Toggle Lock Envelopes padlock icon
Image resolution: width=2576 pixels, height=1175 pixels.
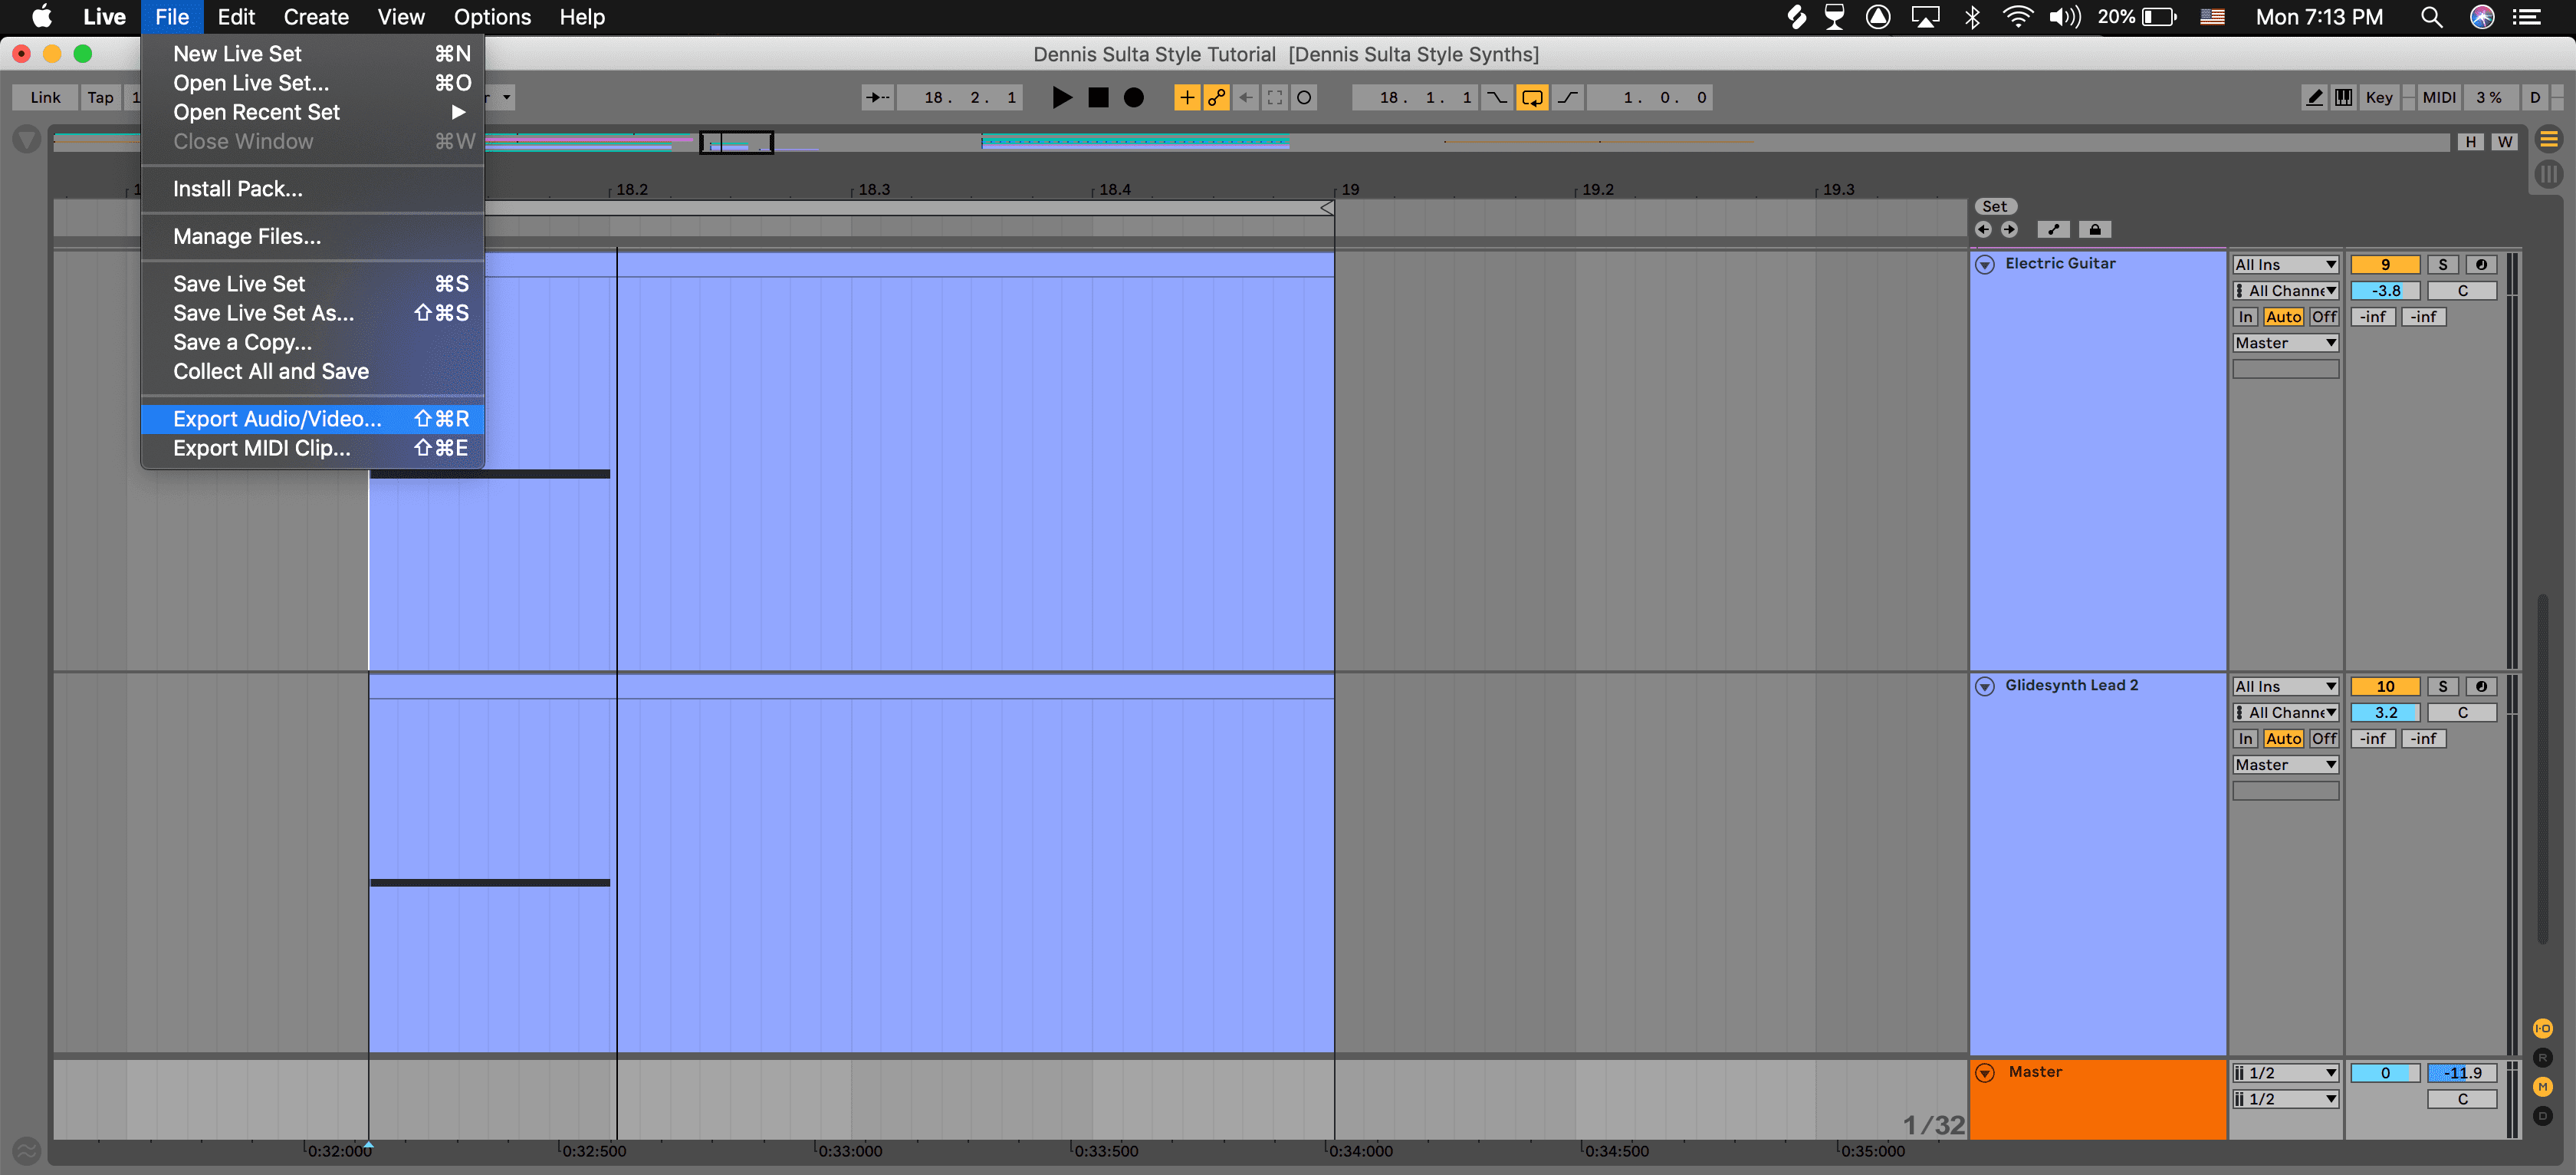tap(2095, 229)
